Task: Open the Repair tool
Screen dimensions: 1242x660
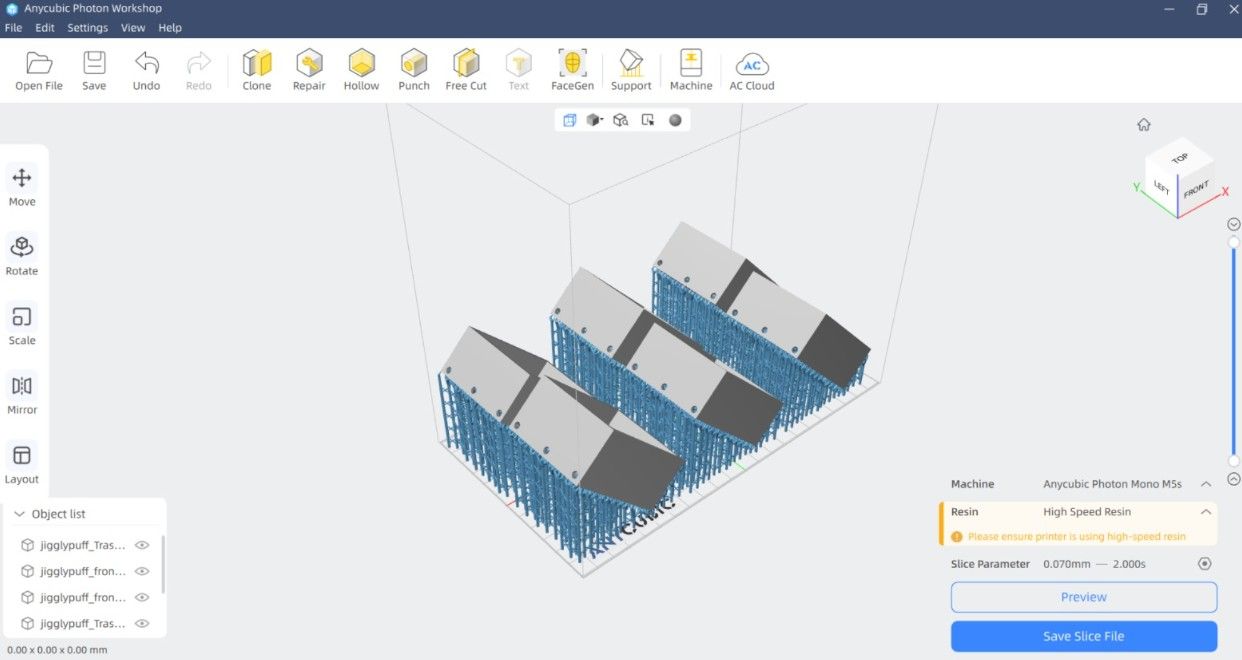Action: tap(309, 70)
